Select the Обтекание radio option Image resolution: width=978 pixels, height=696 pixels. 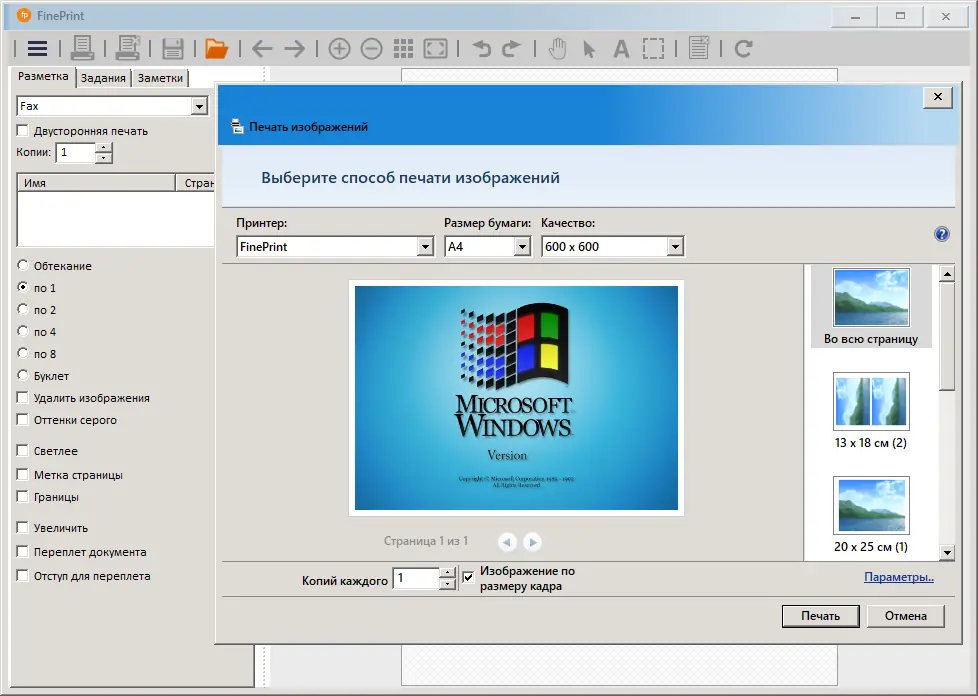point(23,265)
